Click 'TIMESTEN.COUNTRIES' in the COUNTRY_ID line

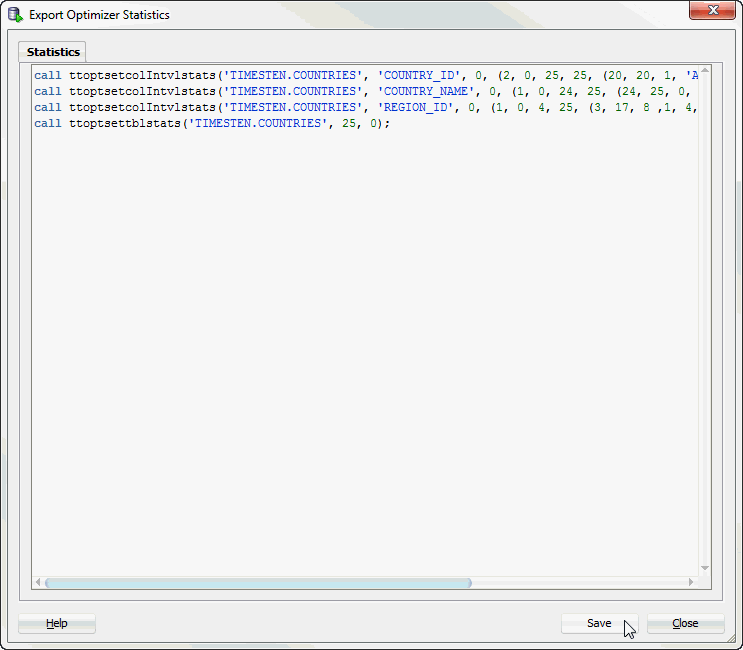click(x=293, y=75)
